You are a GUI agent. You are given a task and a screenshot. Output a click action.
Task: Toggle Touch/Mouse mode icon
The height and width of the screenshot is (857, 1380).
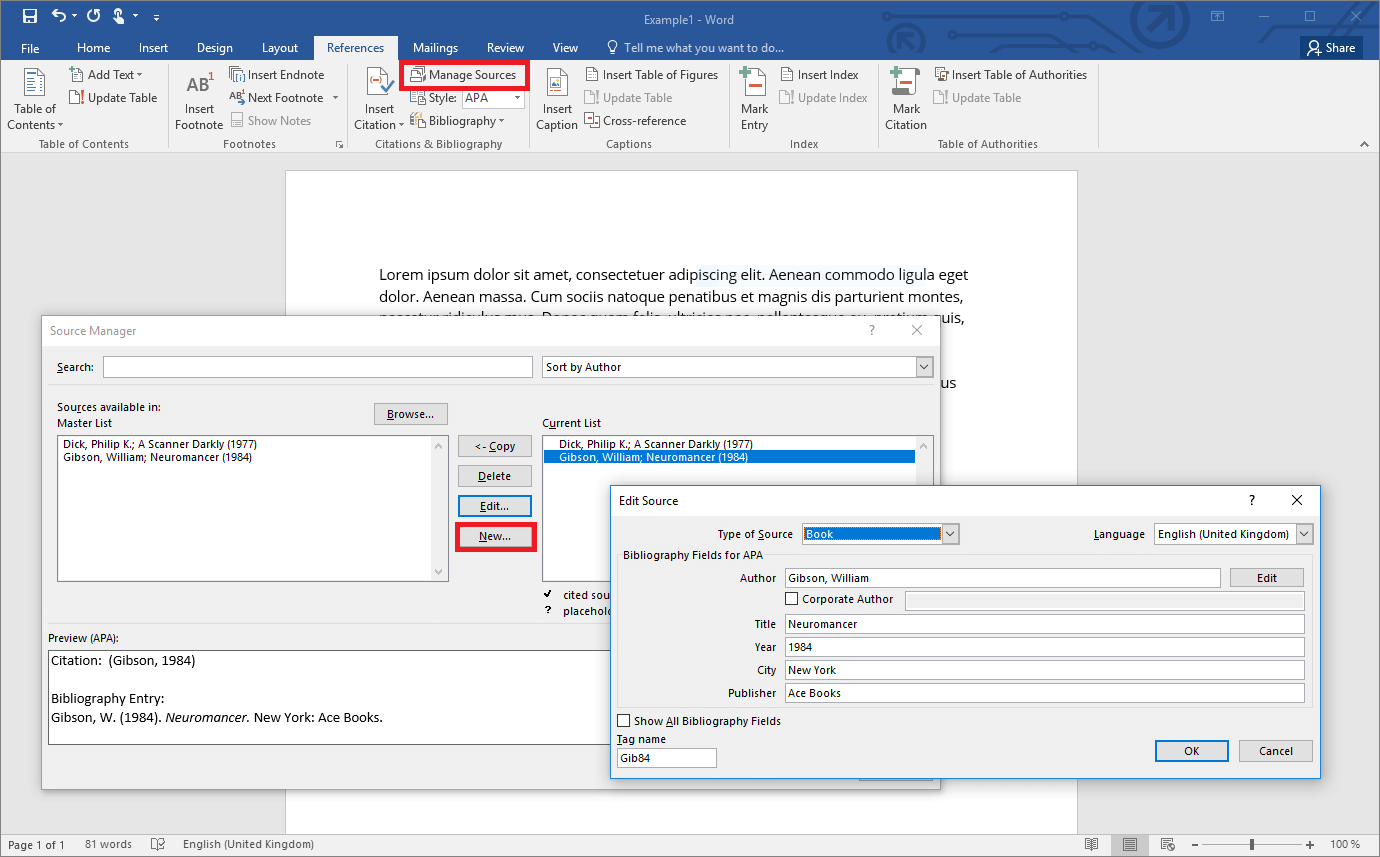pyautogui.click(x=119, y=16)
